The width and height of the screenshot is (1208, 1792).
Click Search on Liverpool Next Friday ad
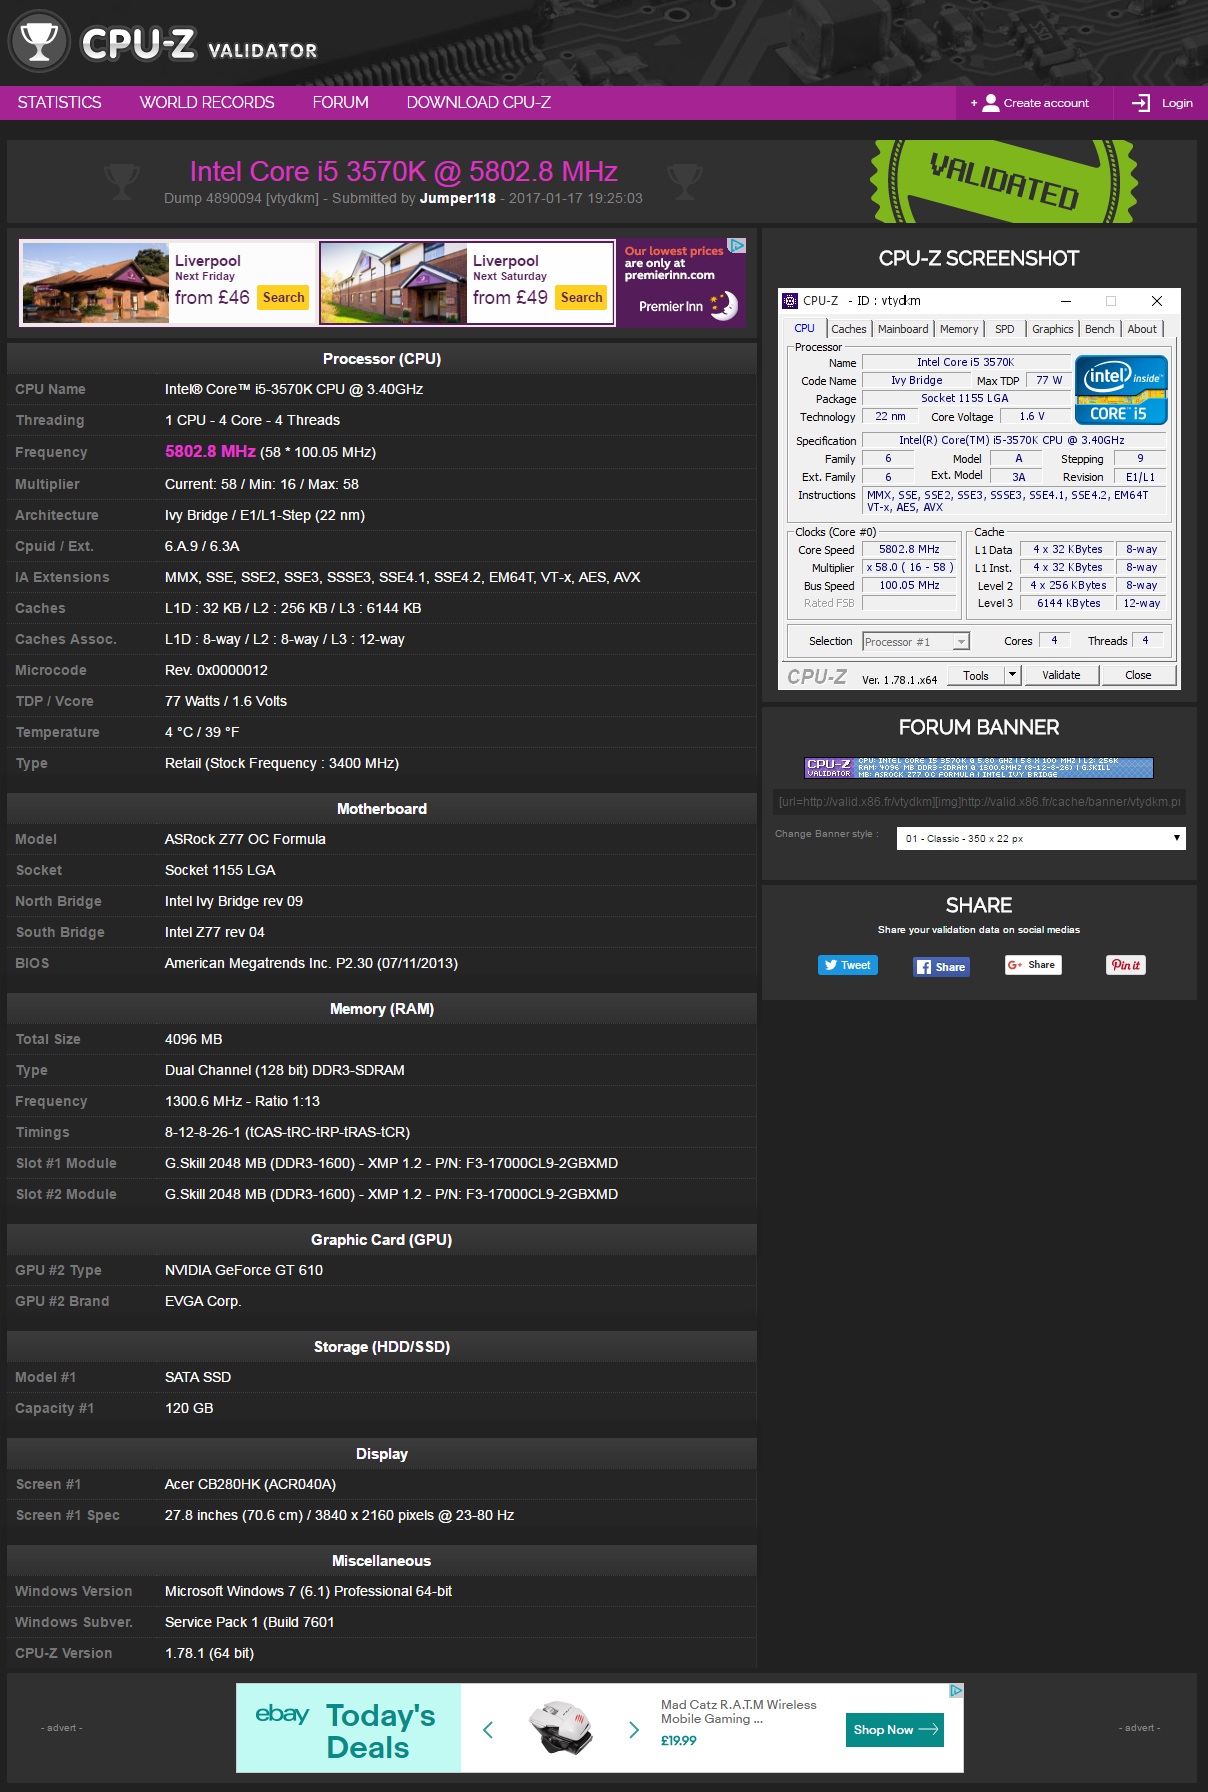point(284,297)
